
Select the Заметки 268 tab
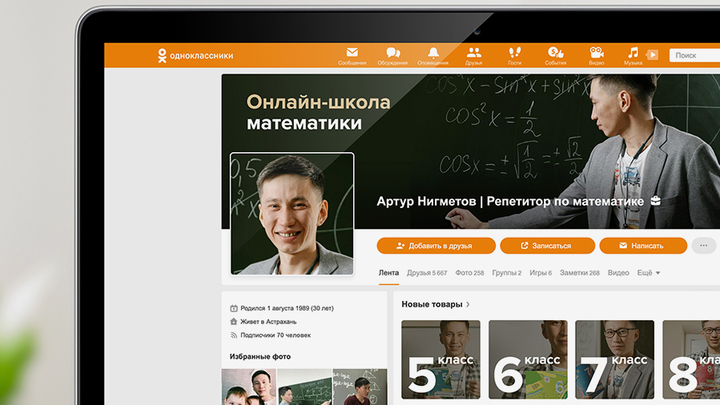(580, 273)
